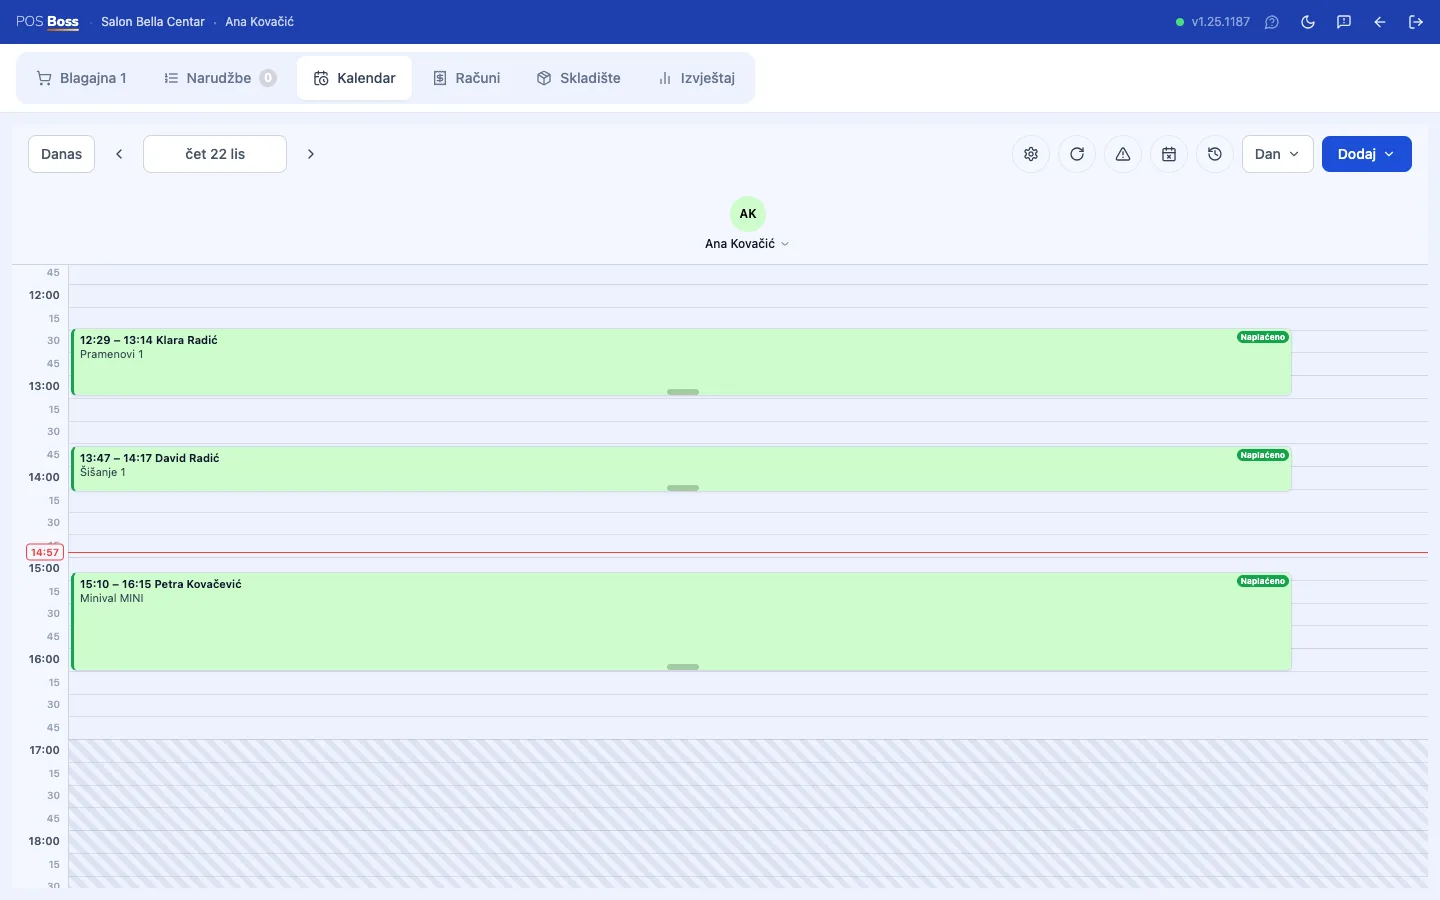Viewport: 1440px width, 900px height.
Task: Switch to the Blagajna 1 tab
Action: [x=82, y=78]
